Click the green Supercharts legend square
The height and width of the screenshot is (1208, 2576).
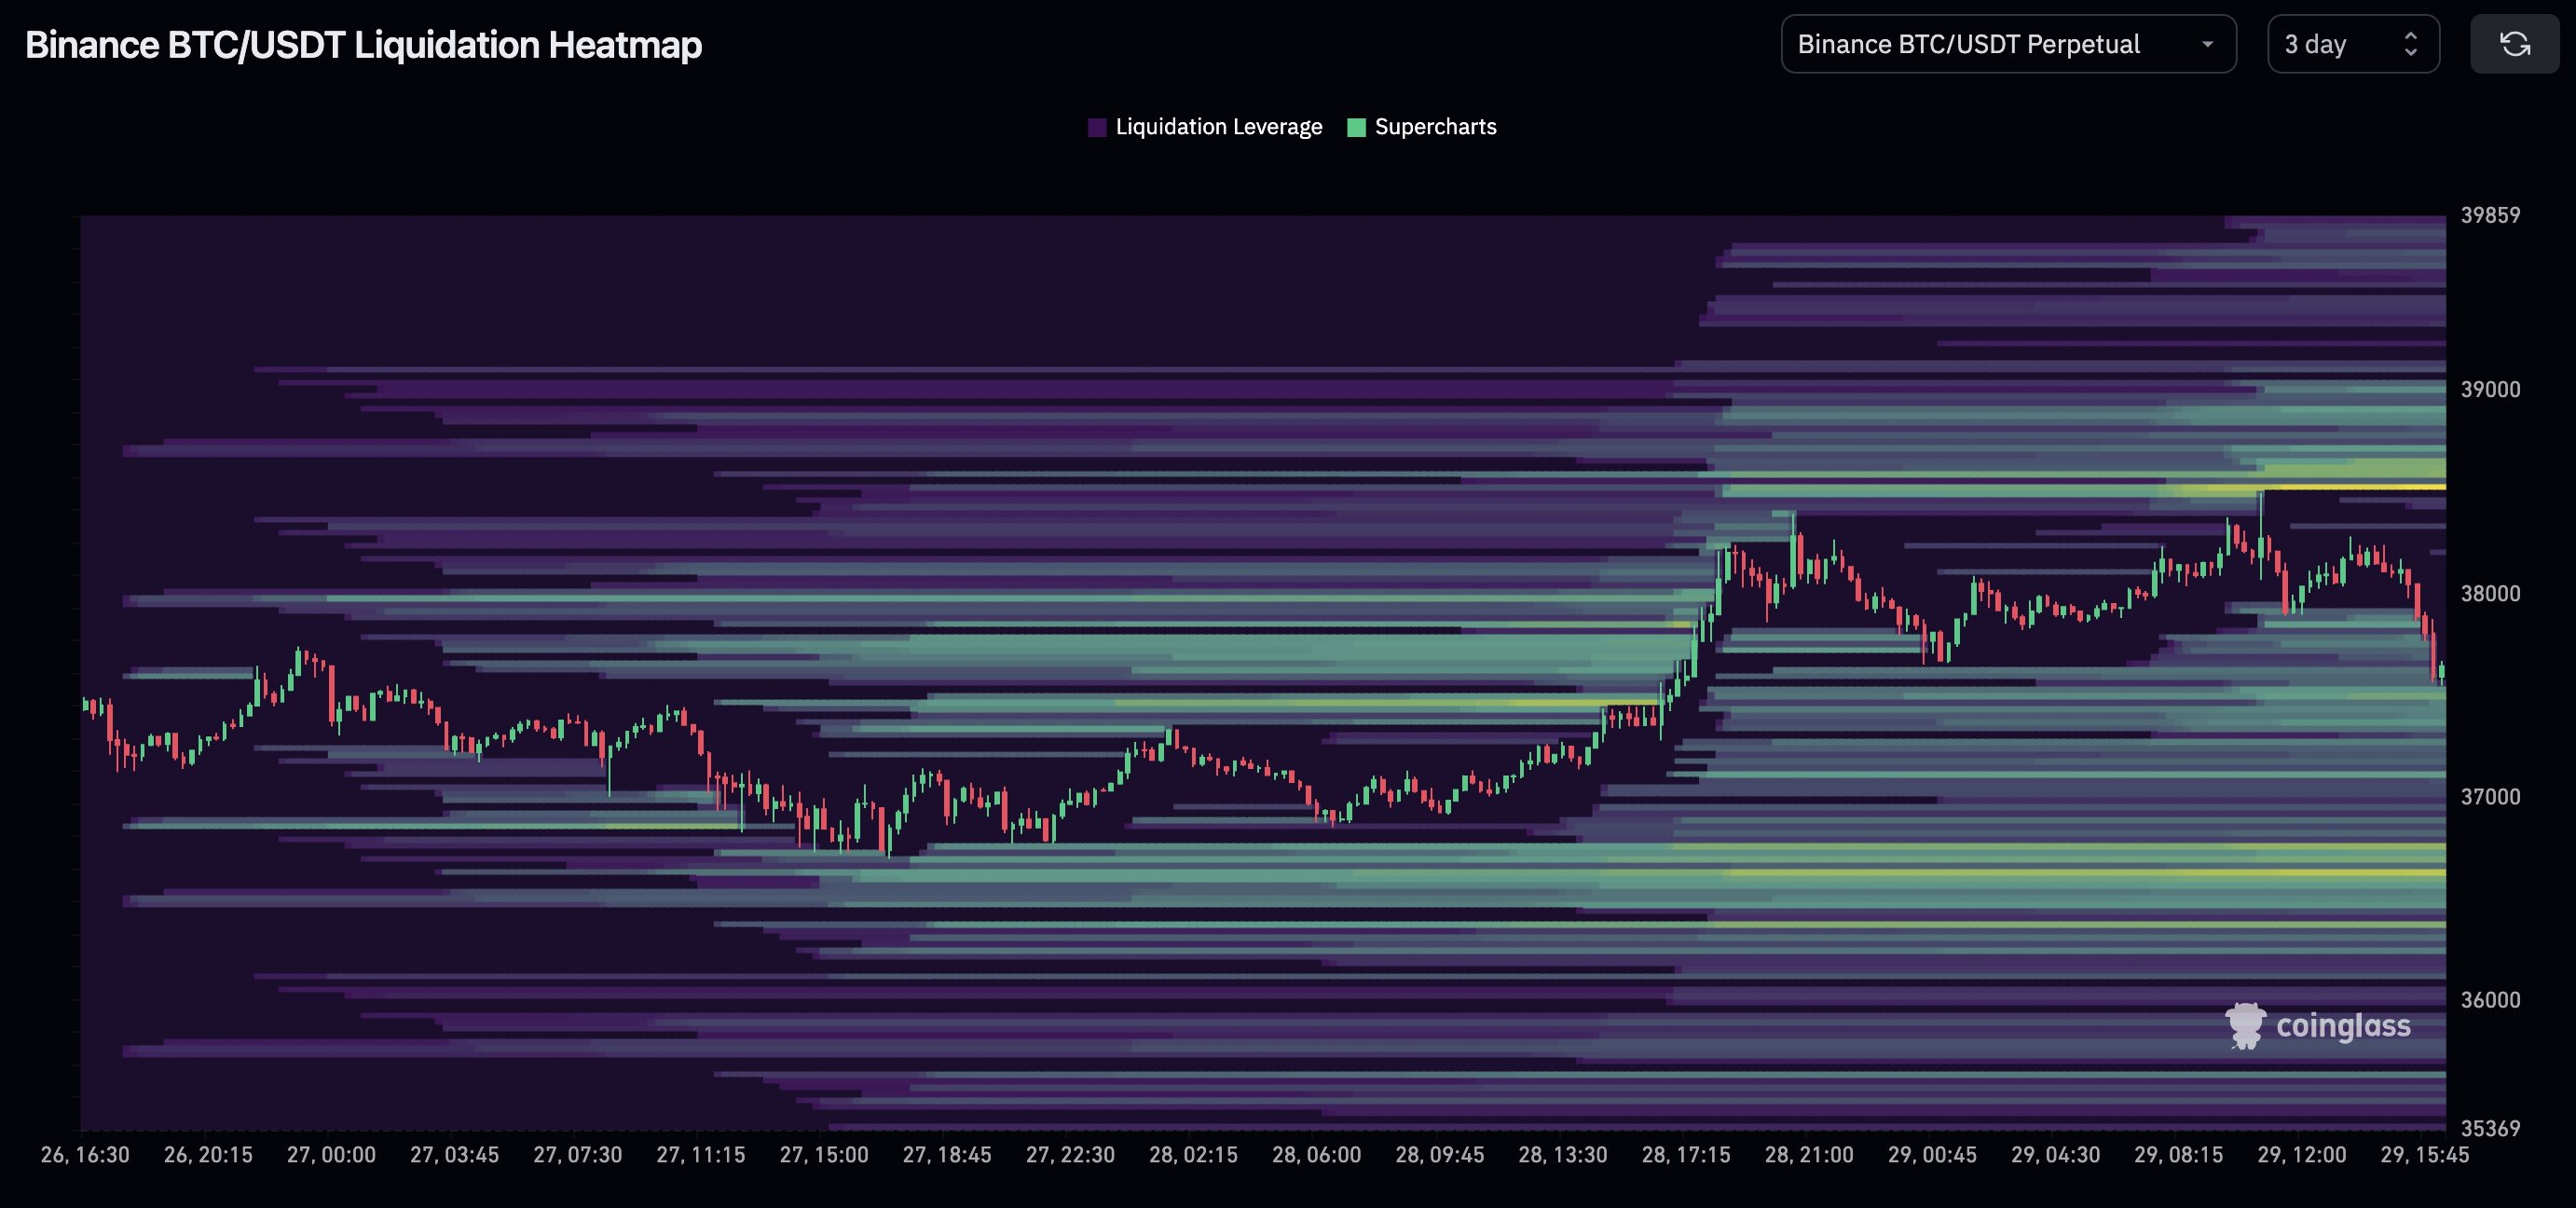coord(1356,127)
